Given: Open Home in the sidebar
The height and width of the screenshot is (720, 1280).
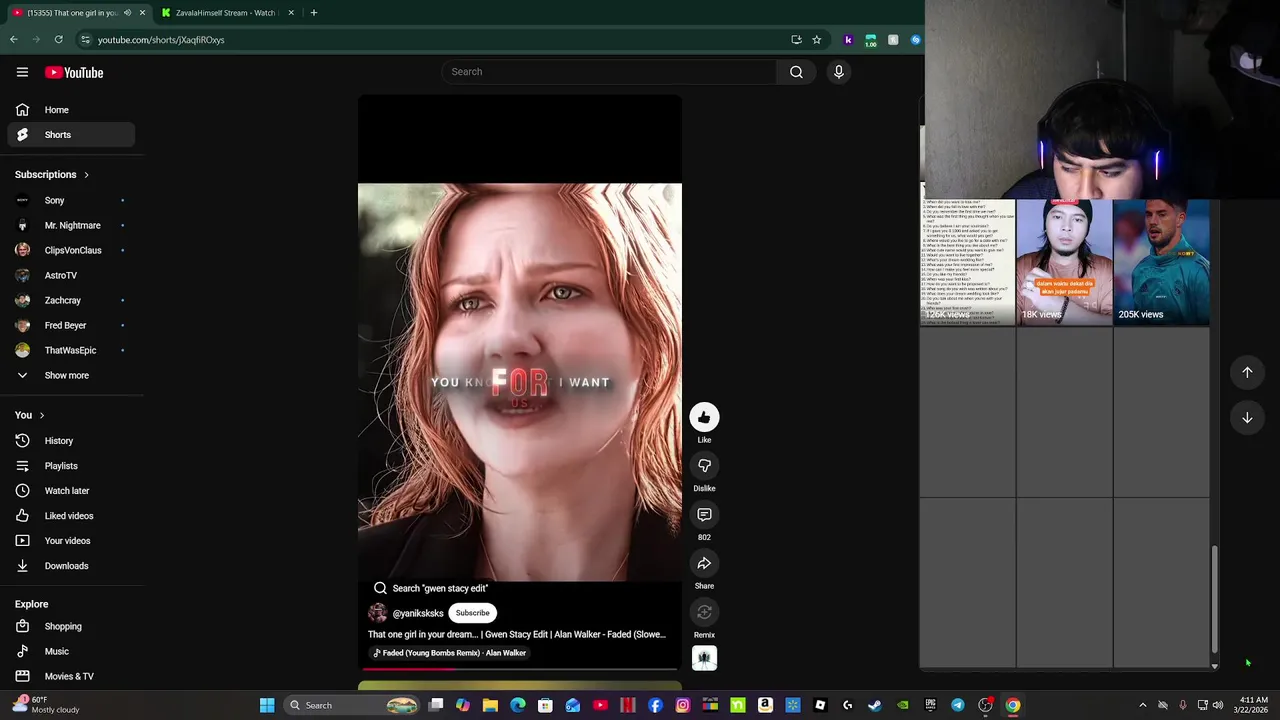Looking at the screenshot, I should (x=70, y=110).
